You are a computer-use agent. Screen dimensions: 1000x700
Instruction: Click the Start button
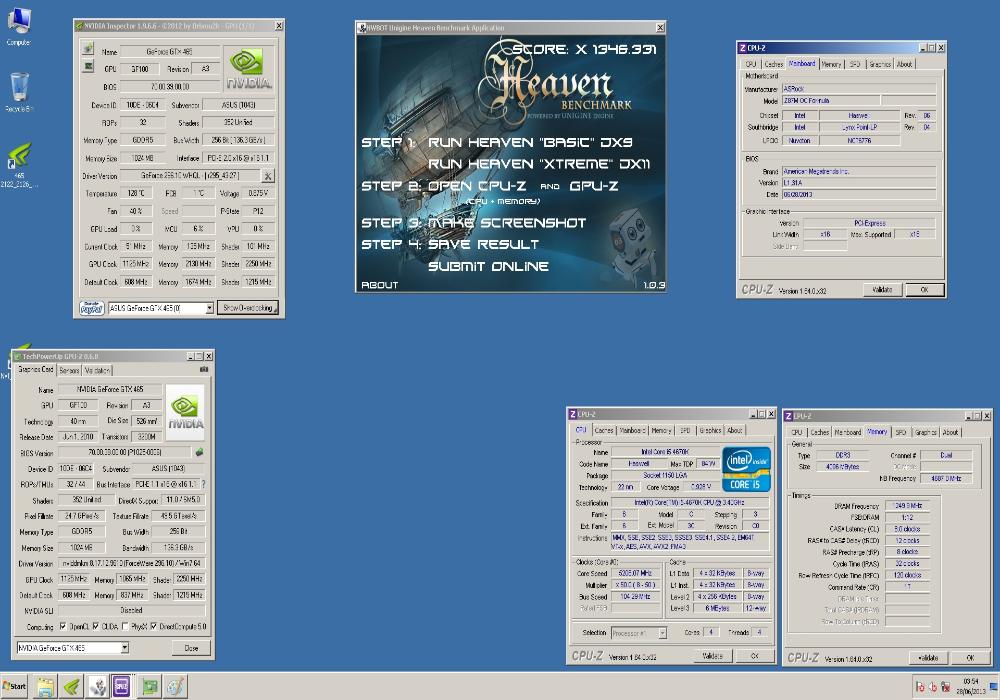pos(14,687)
